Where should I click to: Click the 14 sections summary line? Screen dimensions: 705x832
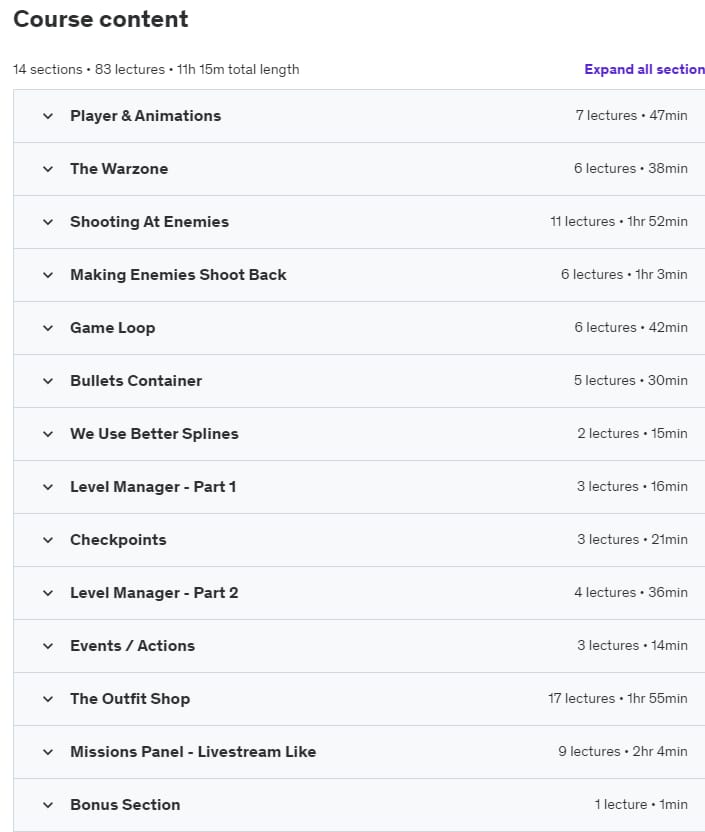(x=156, y=70)
